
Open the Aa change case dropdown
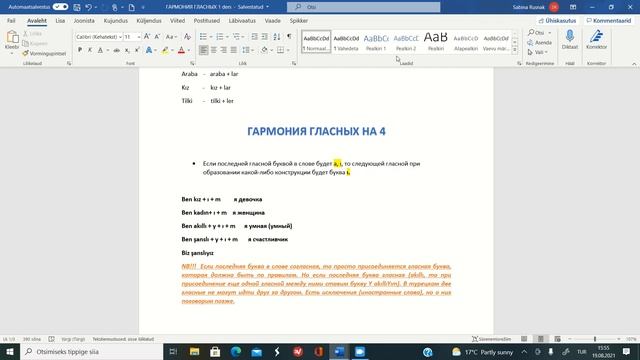click(171, 37)
